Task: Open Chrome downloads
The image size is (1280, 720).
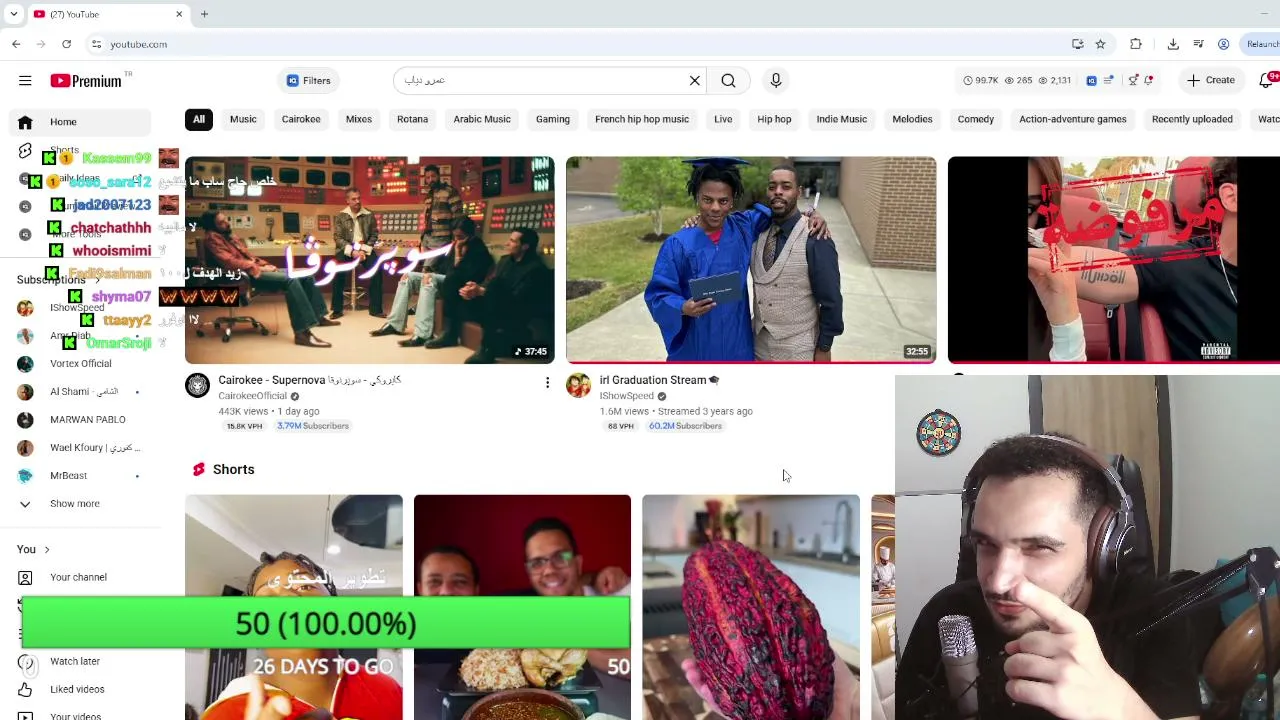Action: (1173, 44)
